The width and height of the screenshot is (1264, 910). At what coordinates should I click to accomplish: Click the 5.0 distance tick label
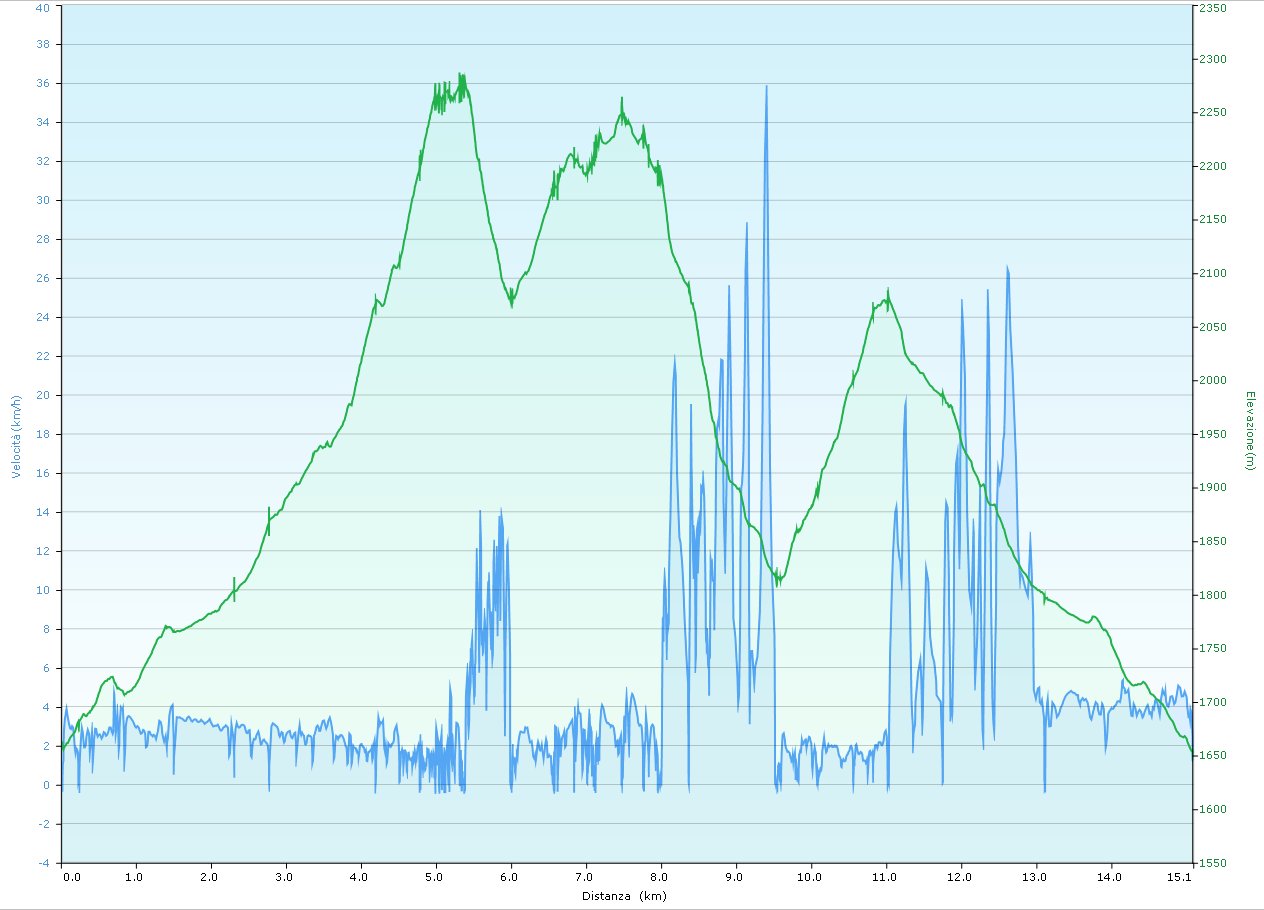[x=436, y=877]
